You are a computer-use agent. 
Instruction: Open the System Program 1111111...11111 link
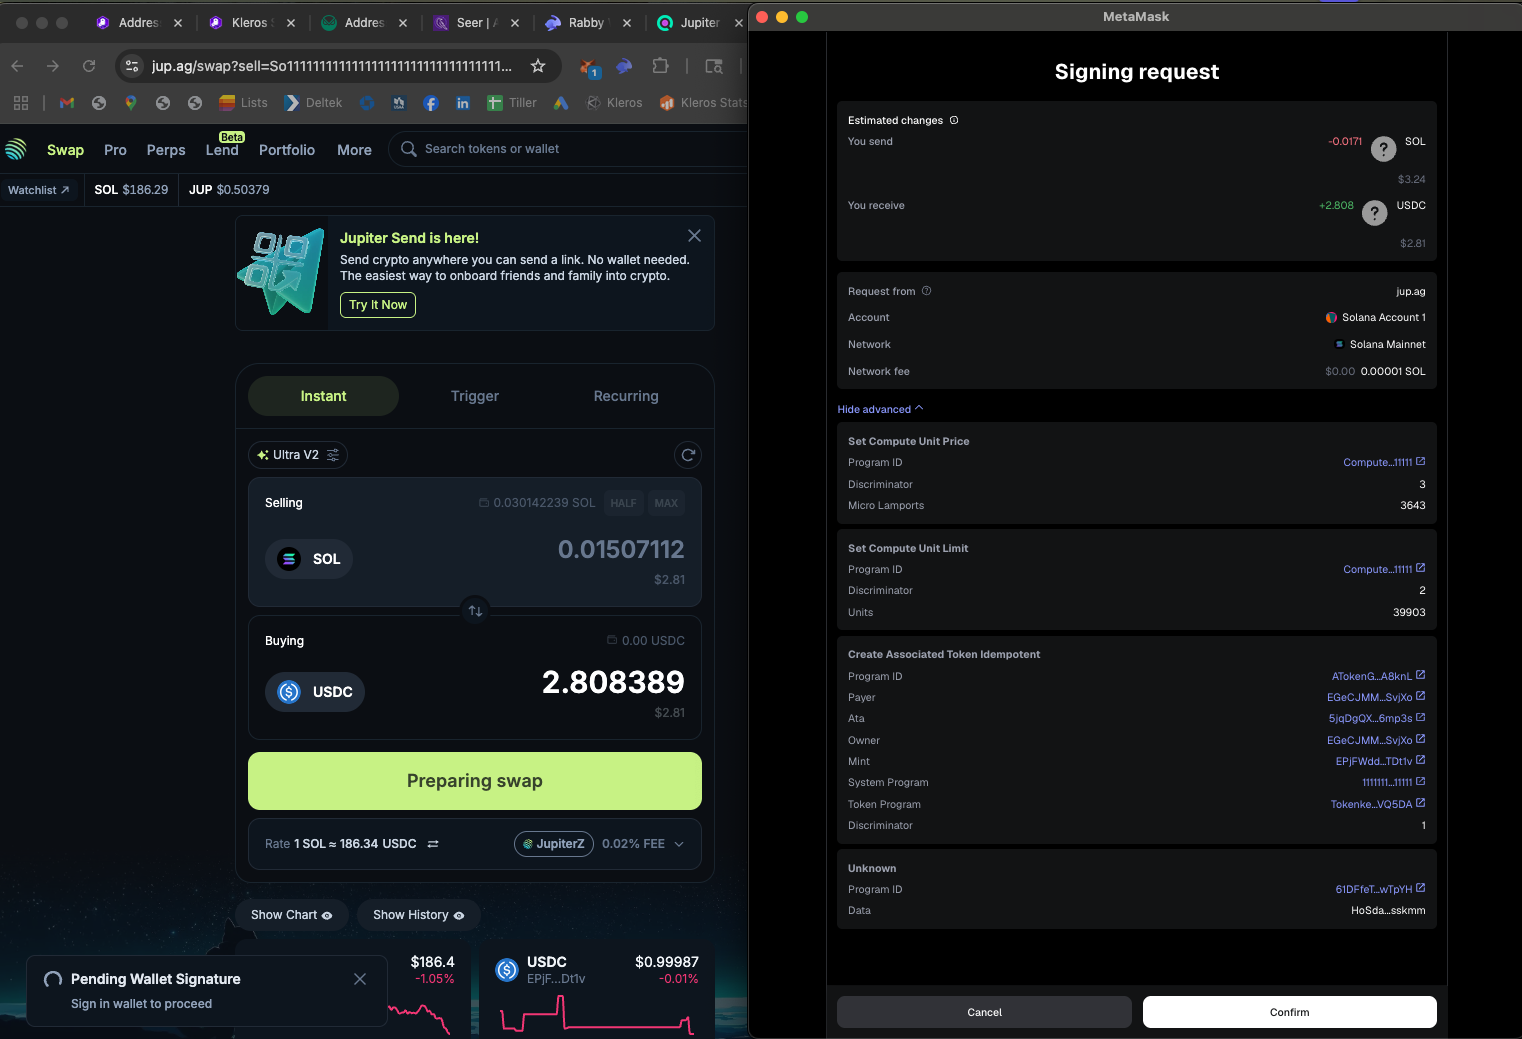click(x=1393, y=782)
